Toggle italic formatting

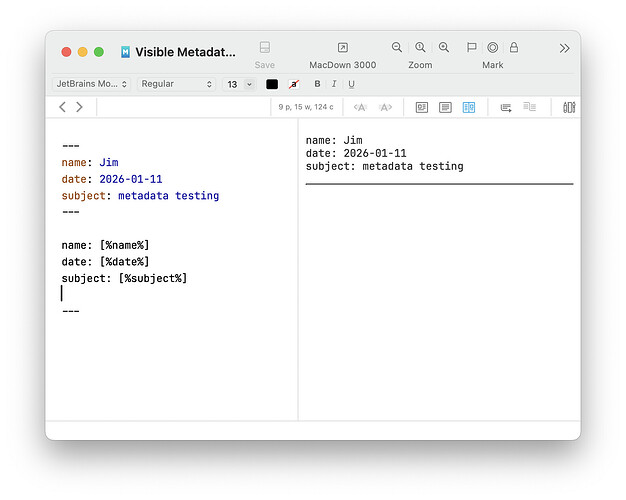pos(335,84)
